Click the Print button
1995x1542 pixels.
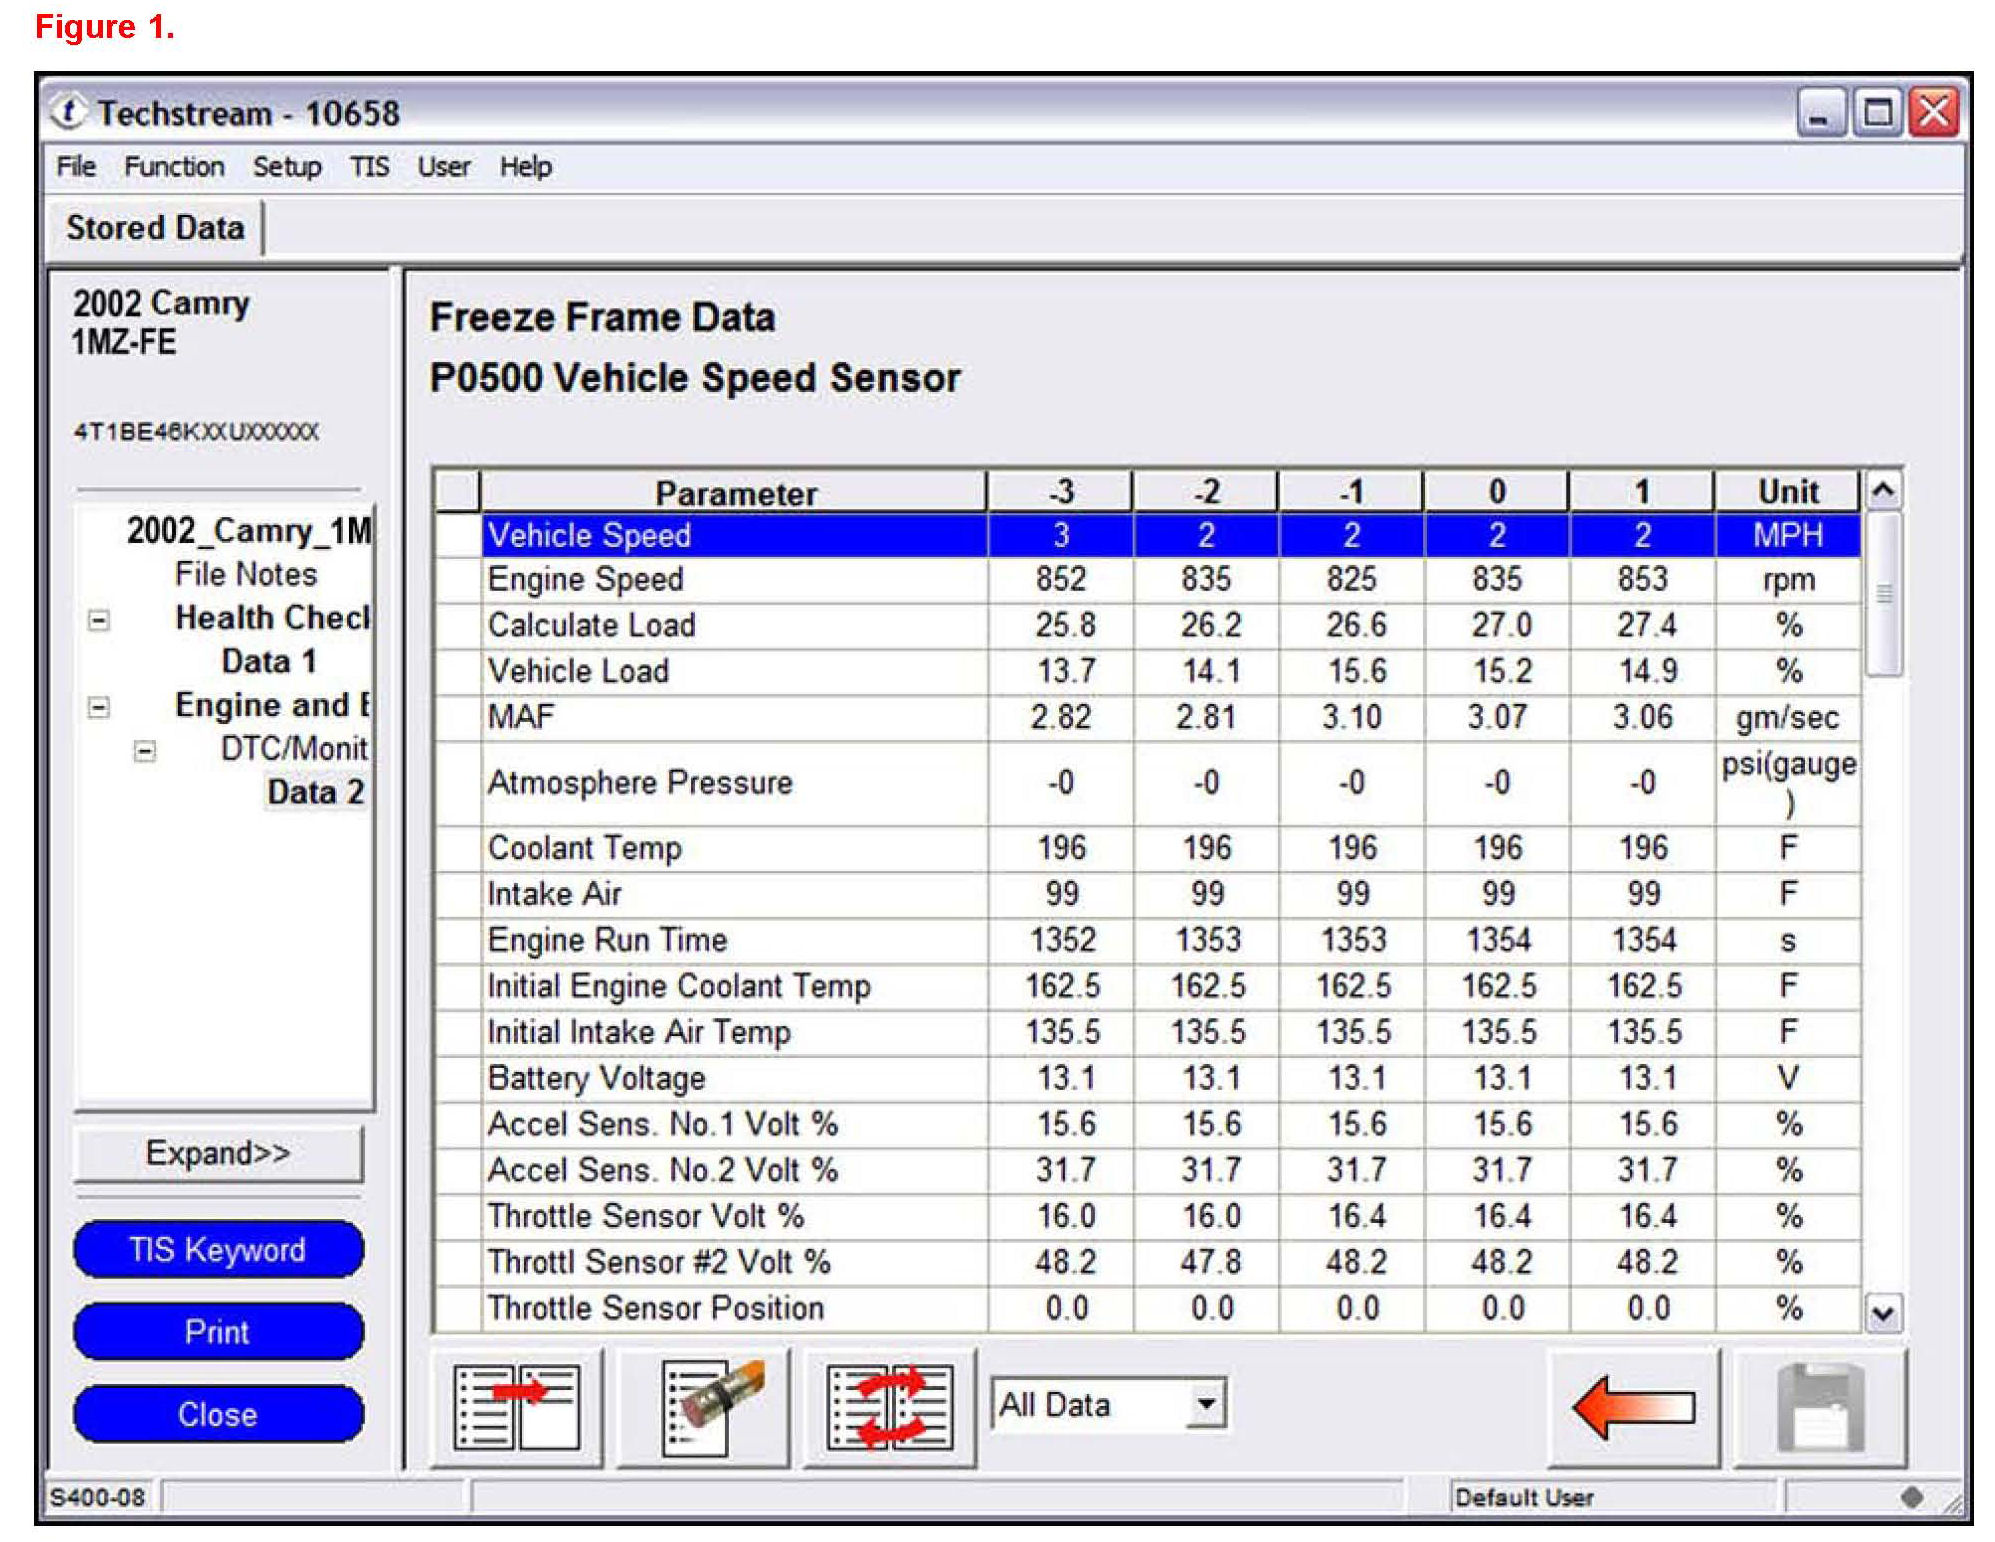click(x=217, y=1331)
